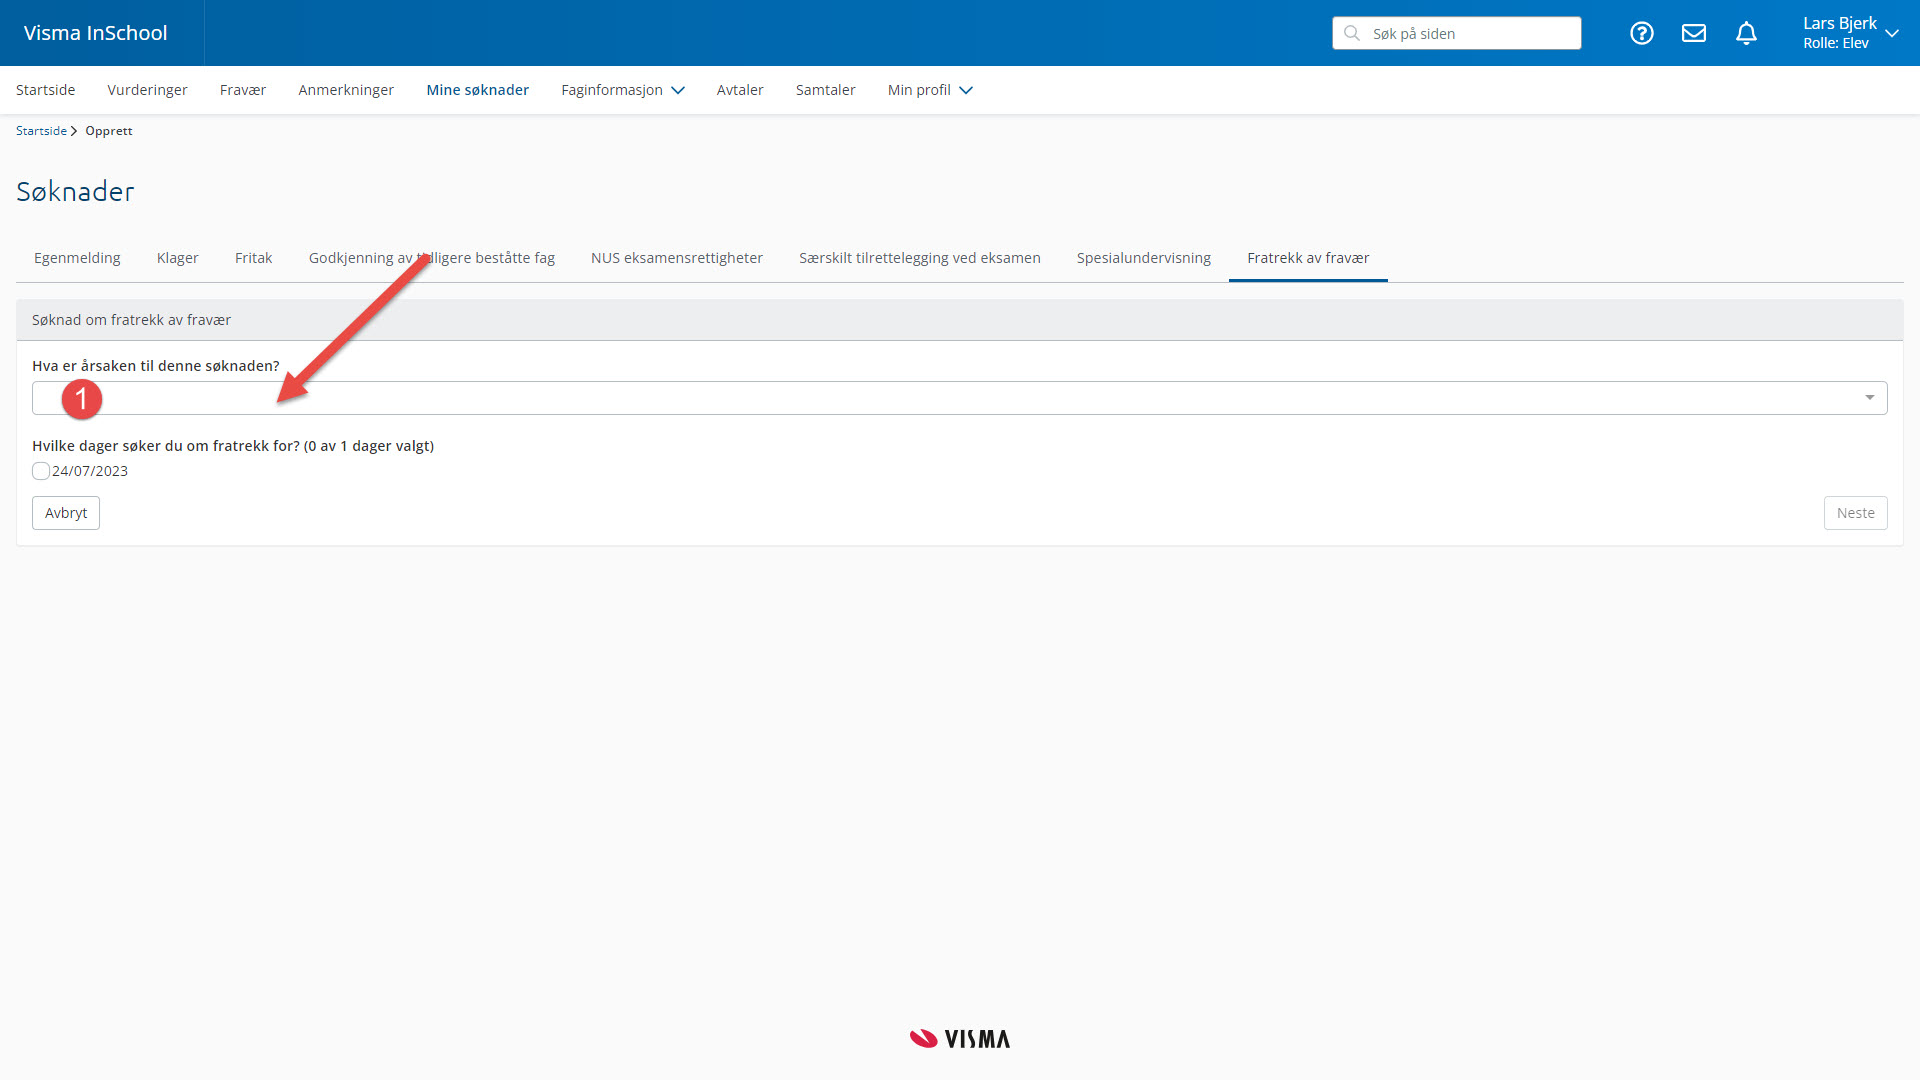This screenshot has width=1920, height=1080.
Task: Click the Startside breadcrumb link
Action: coord(41,131)
